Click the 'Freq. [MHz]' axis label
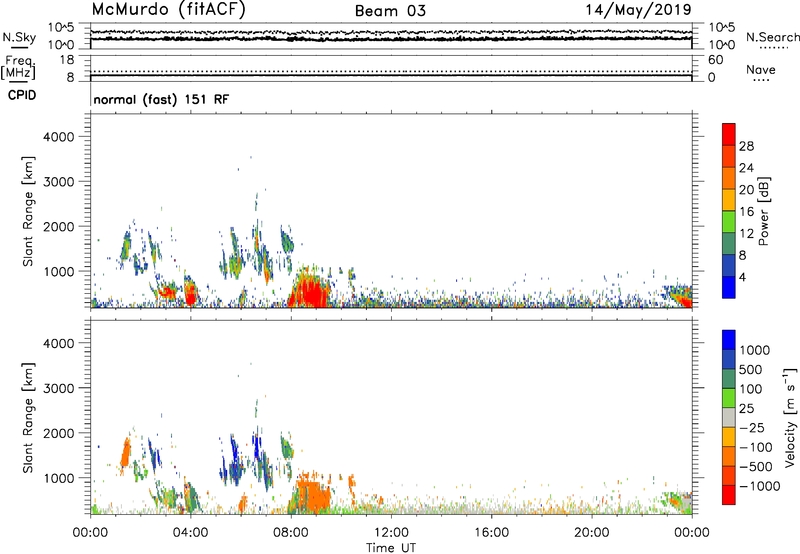The image size is (800, 554). point(18,68)
